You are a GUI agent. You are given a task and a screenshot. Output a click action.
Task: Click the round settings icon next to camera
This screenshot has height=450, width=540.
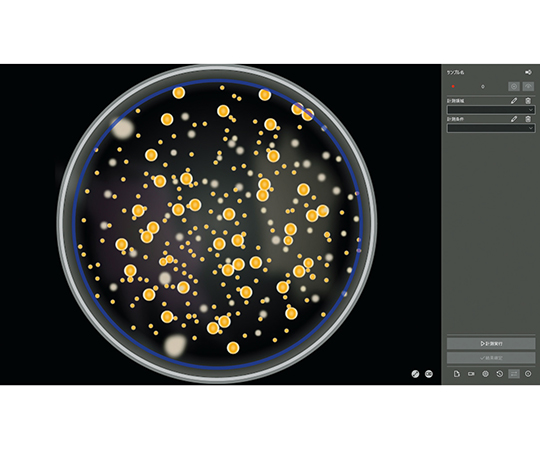[485, 374]
